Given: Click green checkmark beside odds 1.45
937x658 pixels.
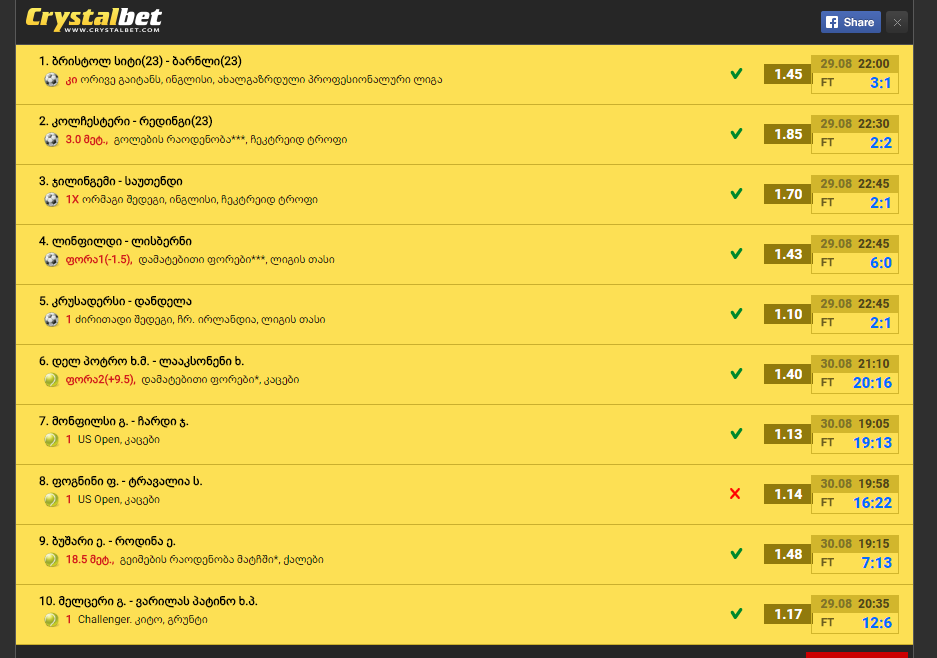Looking at the screenshot, I should (736, 74).
